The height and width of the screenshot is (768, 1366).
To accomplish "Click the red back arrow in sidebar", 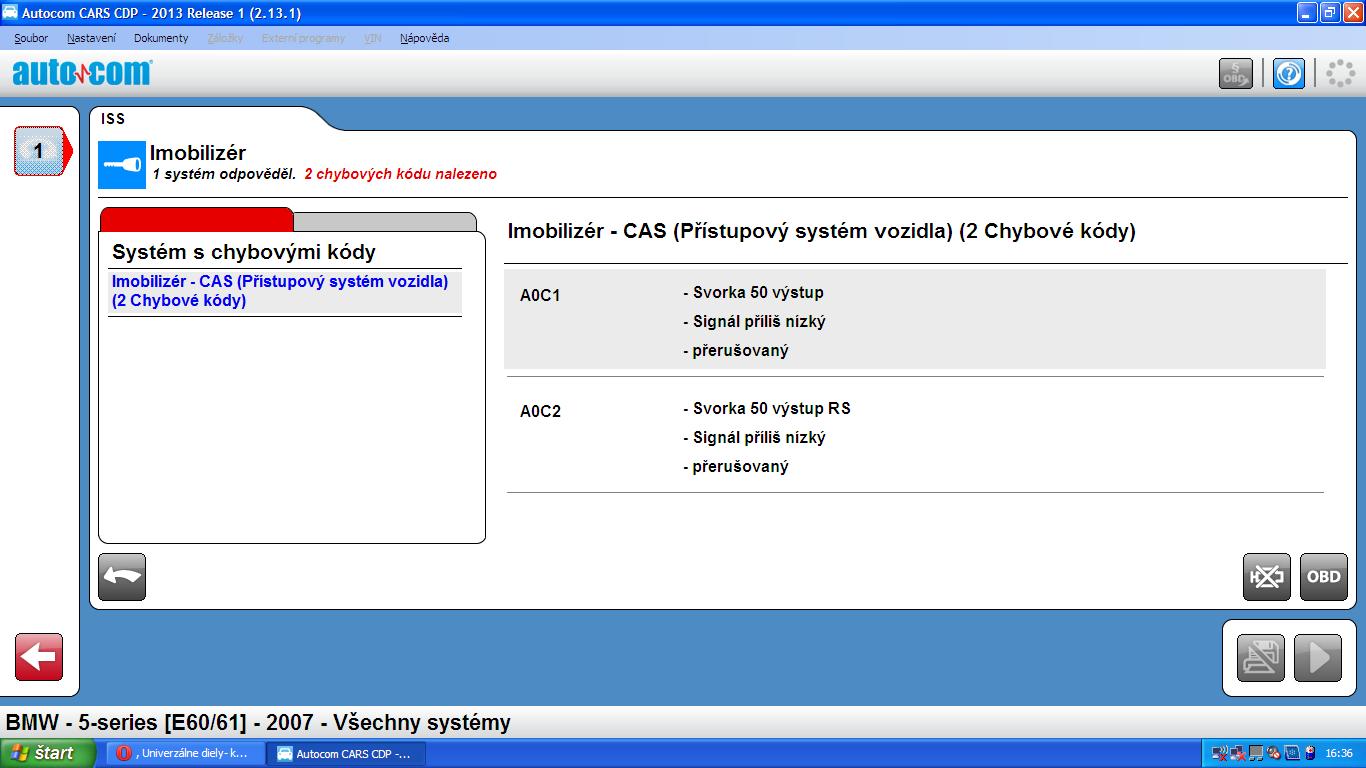I will pyautogui.click(x=39, y=657).
